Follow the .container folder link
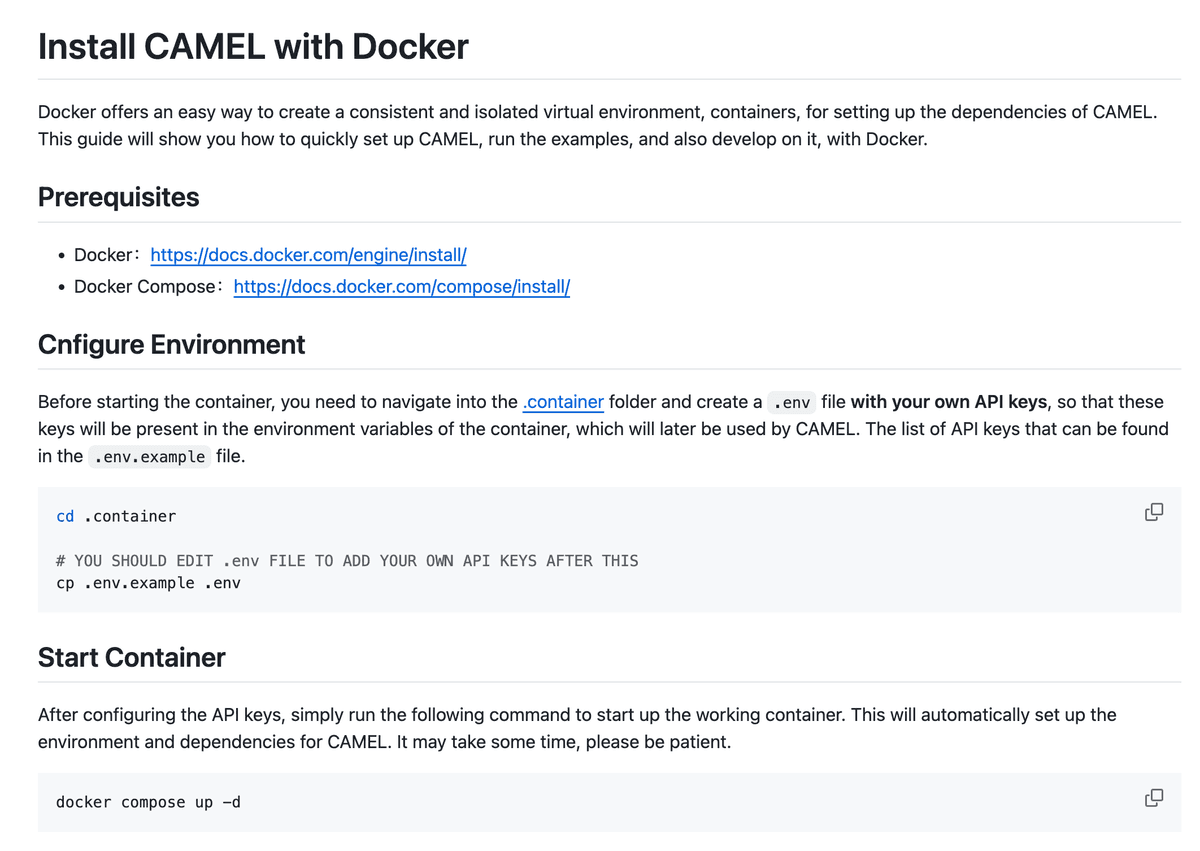The height and width of the screenshot is (851, 1200). coord(563,402)
